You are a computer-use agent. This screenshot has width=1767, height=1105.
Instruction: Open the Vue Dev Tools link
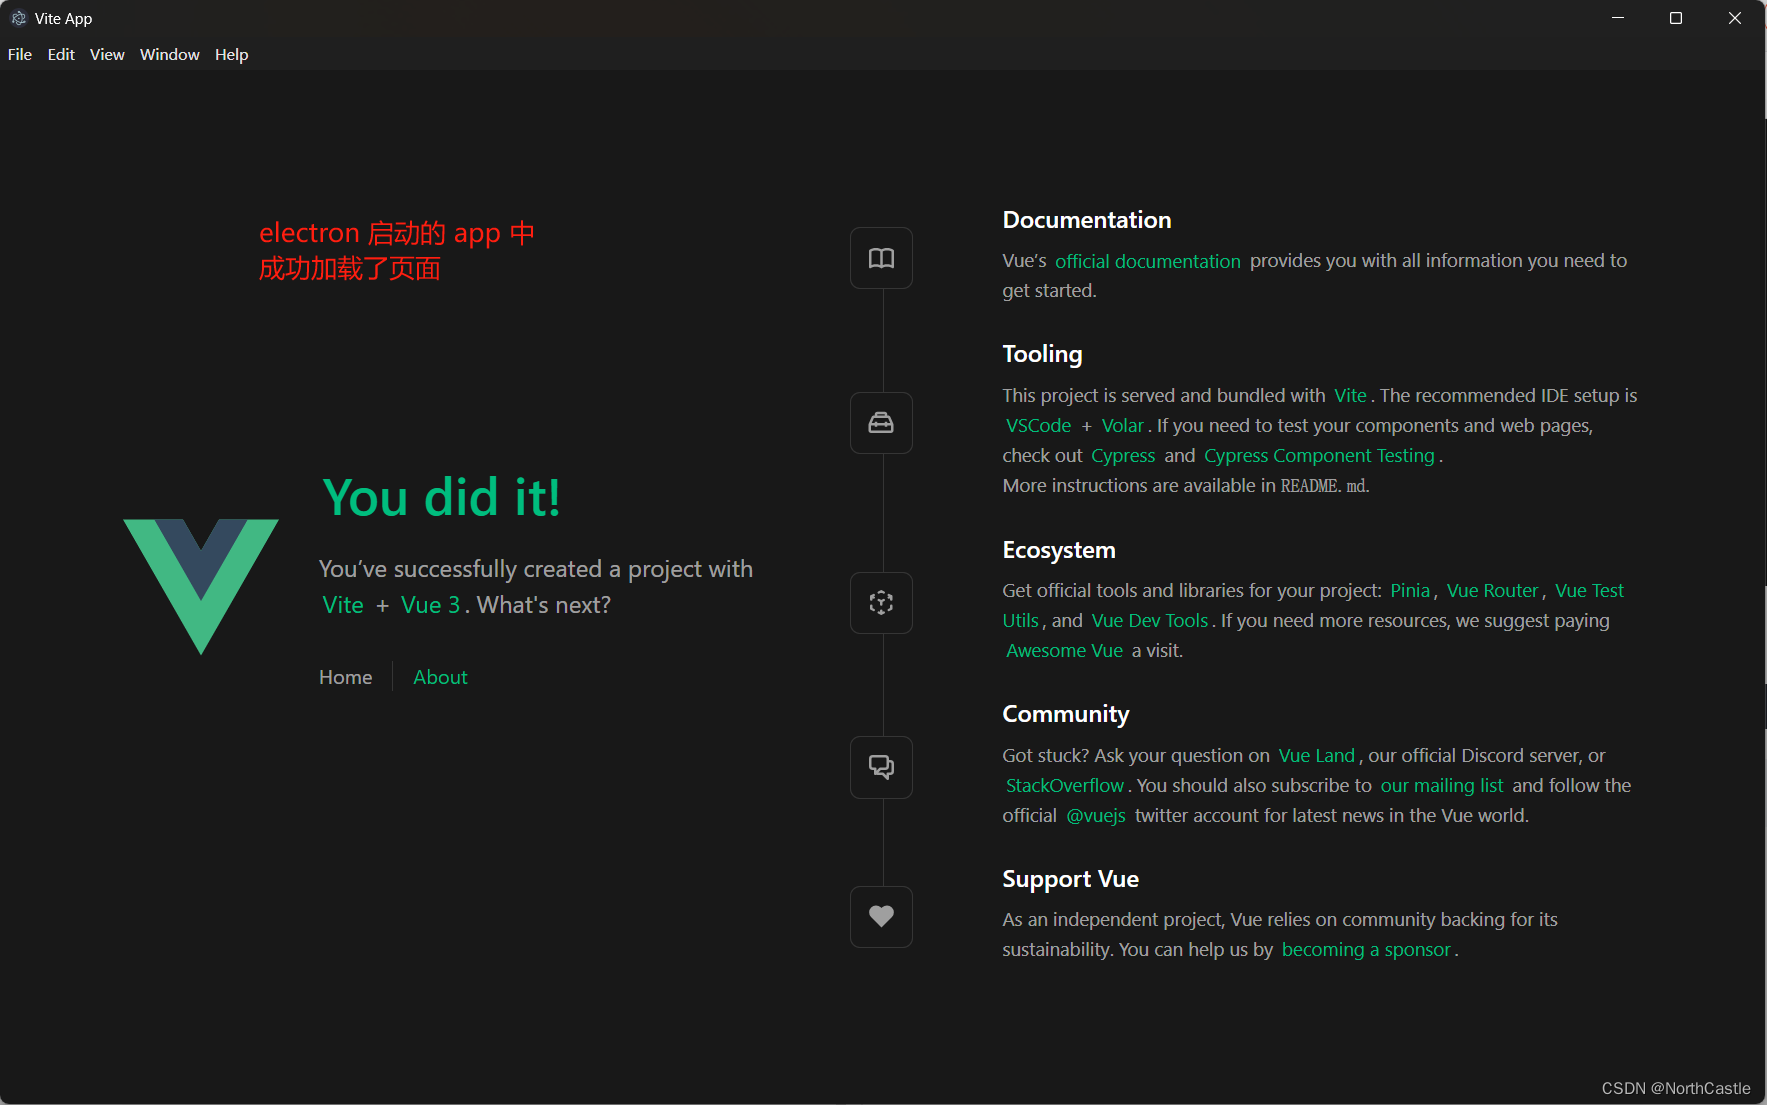pyautogui.click(x=1150, y=621)
